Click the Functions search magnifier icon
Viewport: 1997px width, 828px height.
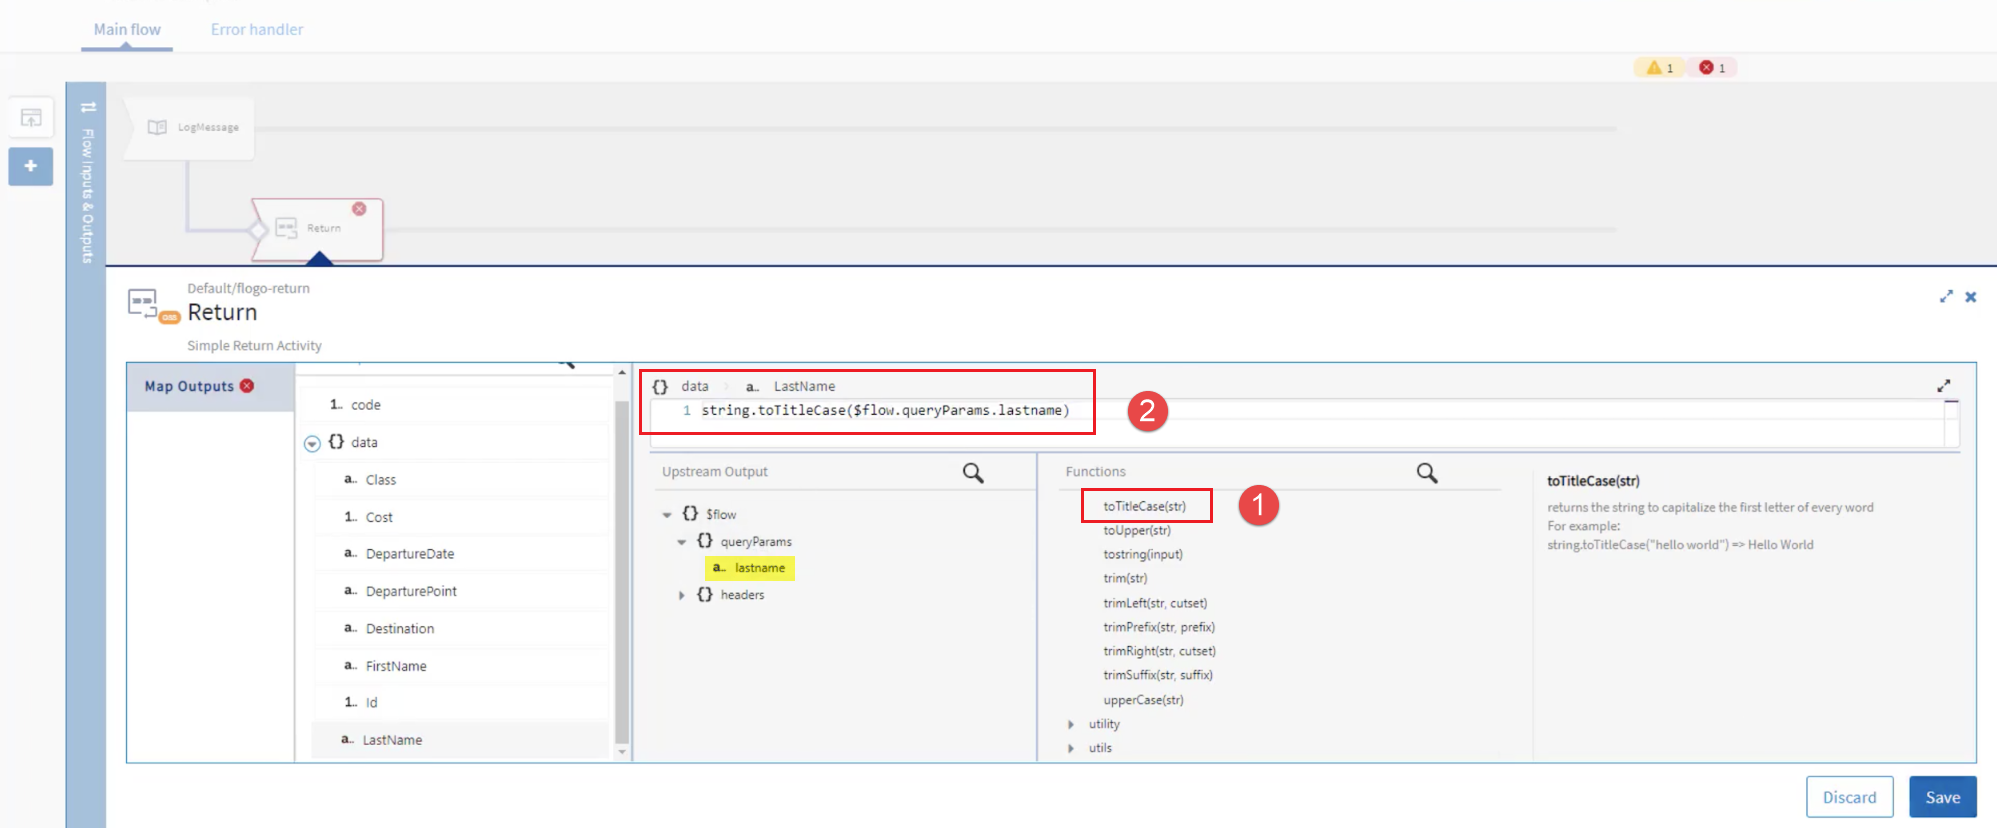point(1426,473)
